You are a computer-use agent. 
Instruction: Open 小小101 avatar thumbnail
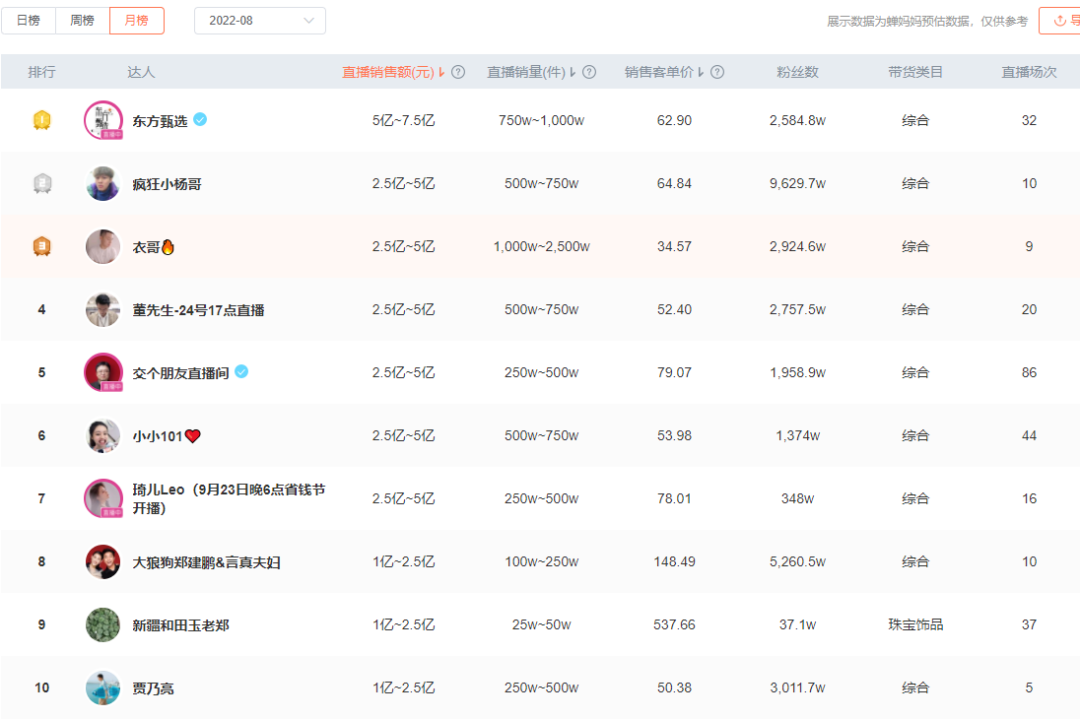point(103,436)
